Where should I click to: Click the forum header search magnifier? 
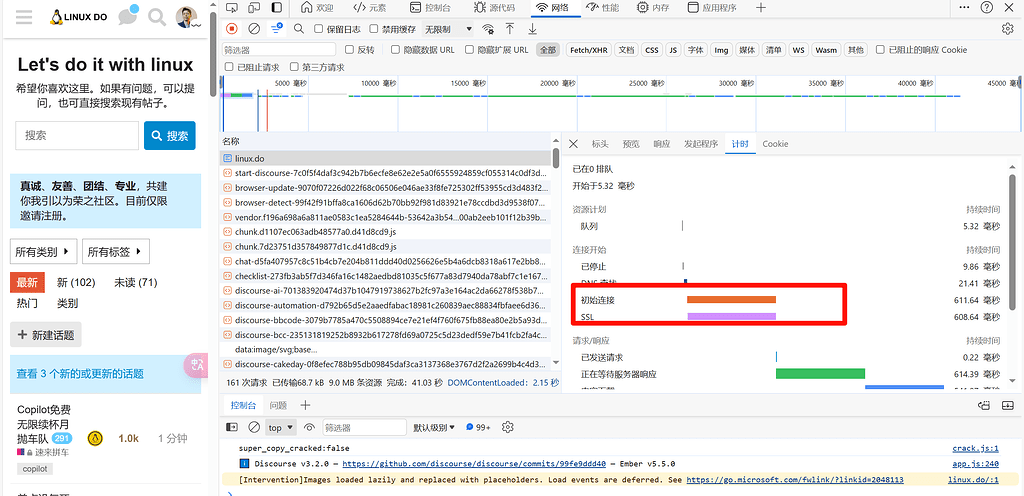tap(157, 17)
